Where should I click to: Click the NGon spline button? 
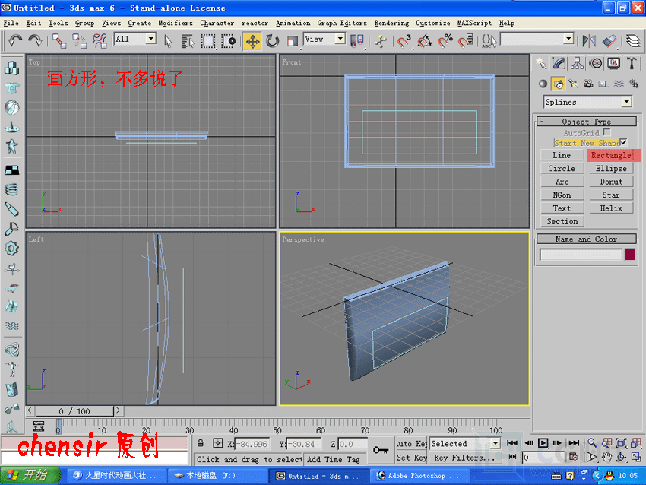(562, 195)
